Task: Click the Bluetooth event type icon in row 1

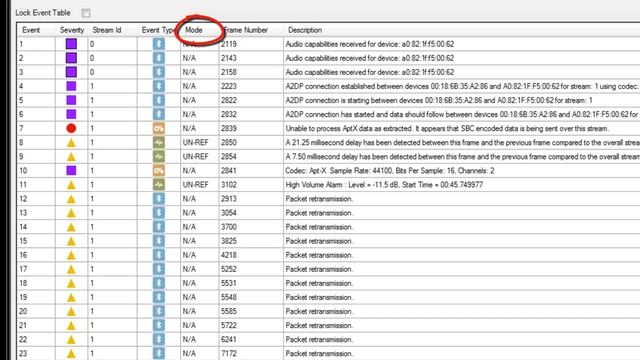Action: [159, 44]
